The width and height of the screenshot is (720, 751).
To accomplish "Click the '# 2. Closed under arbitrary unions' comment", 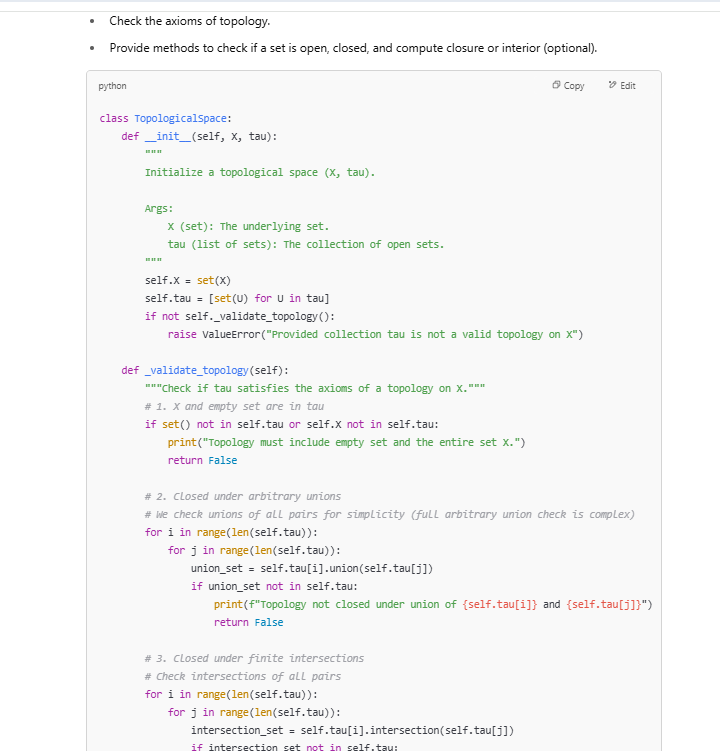I will click(242, 496).
